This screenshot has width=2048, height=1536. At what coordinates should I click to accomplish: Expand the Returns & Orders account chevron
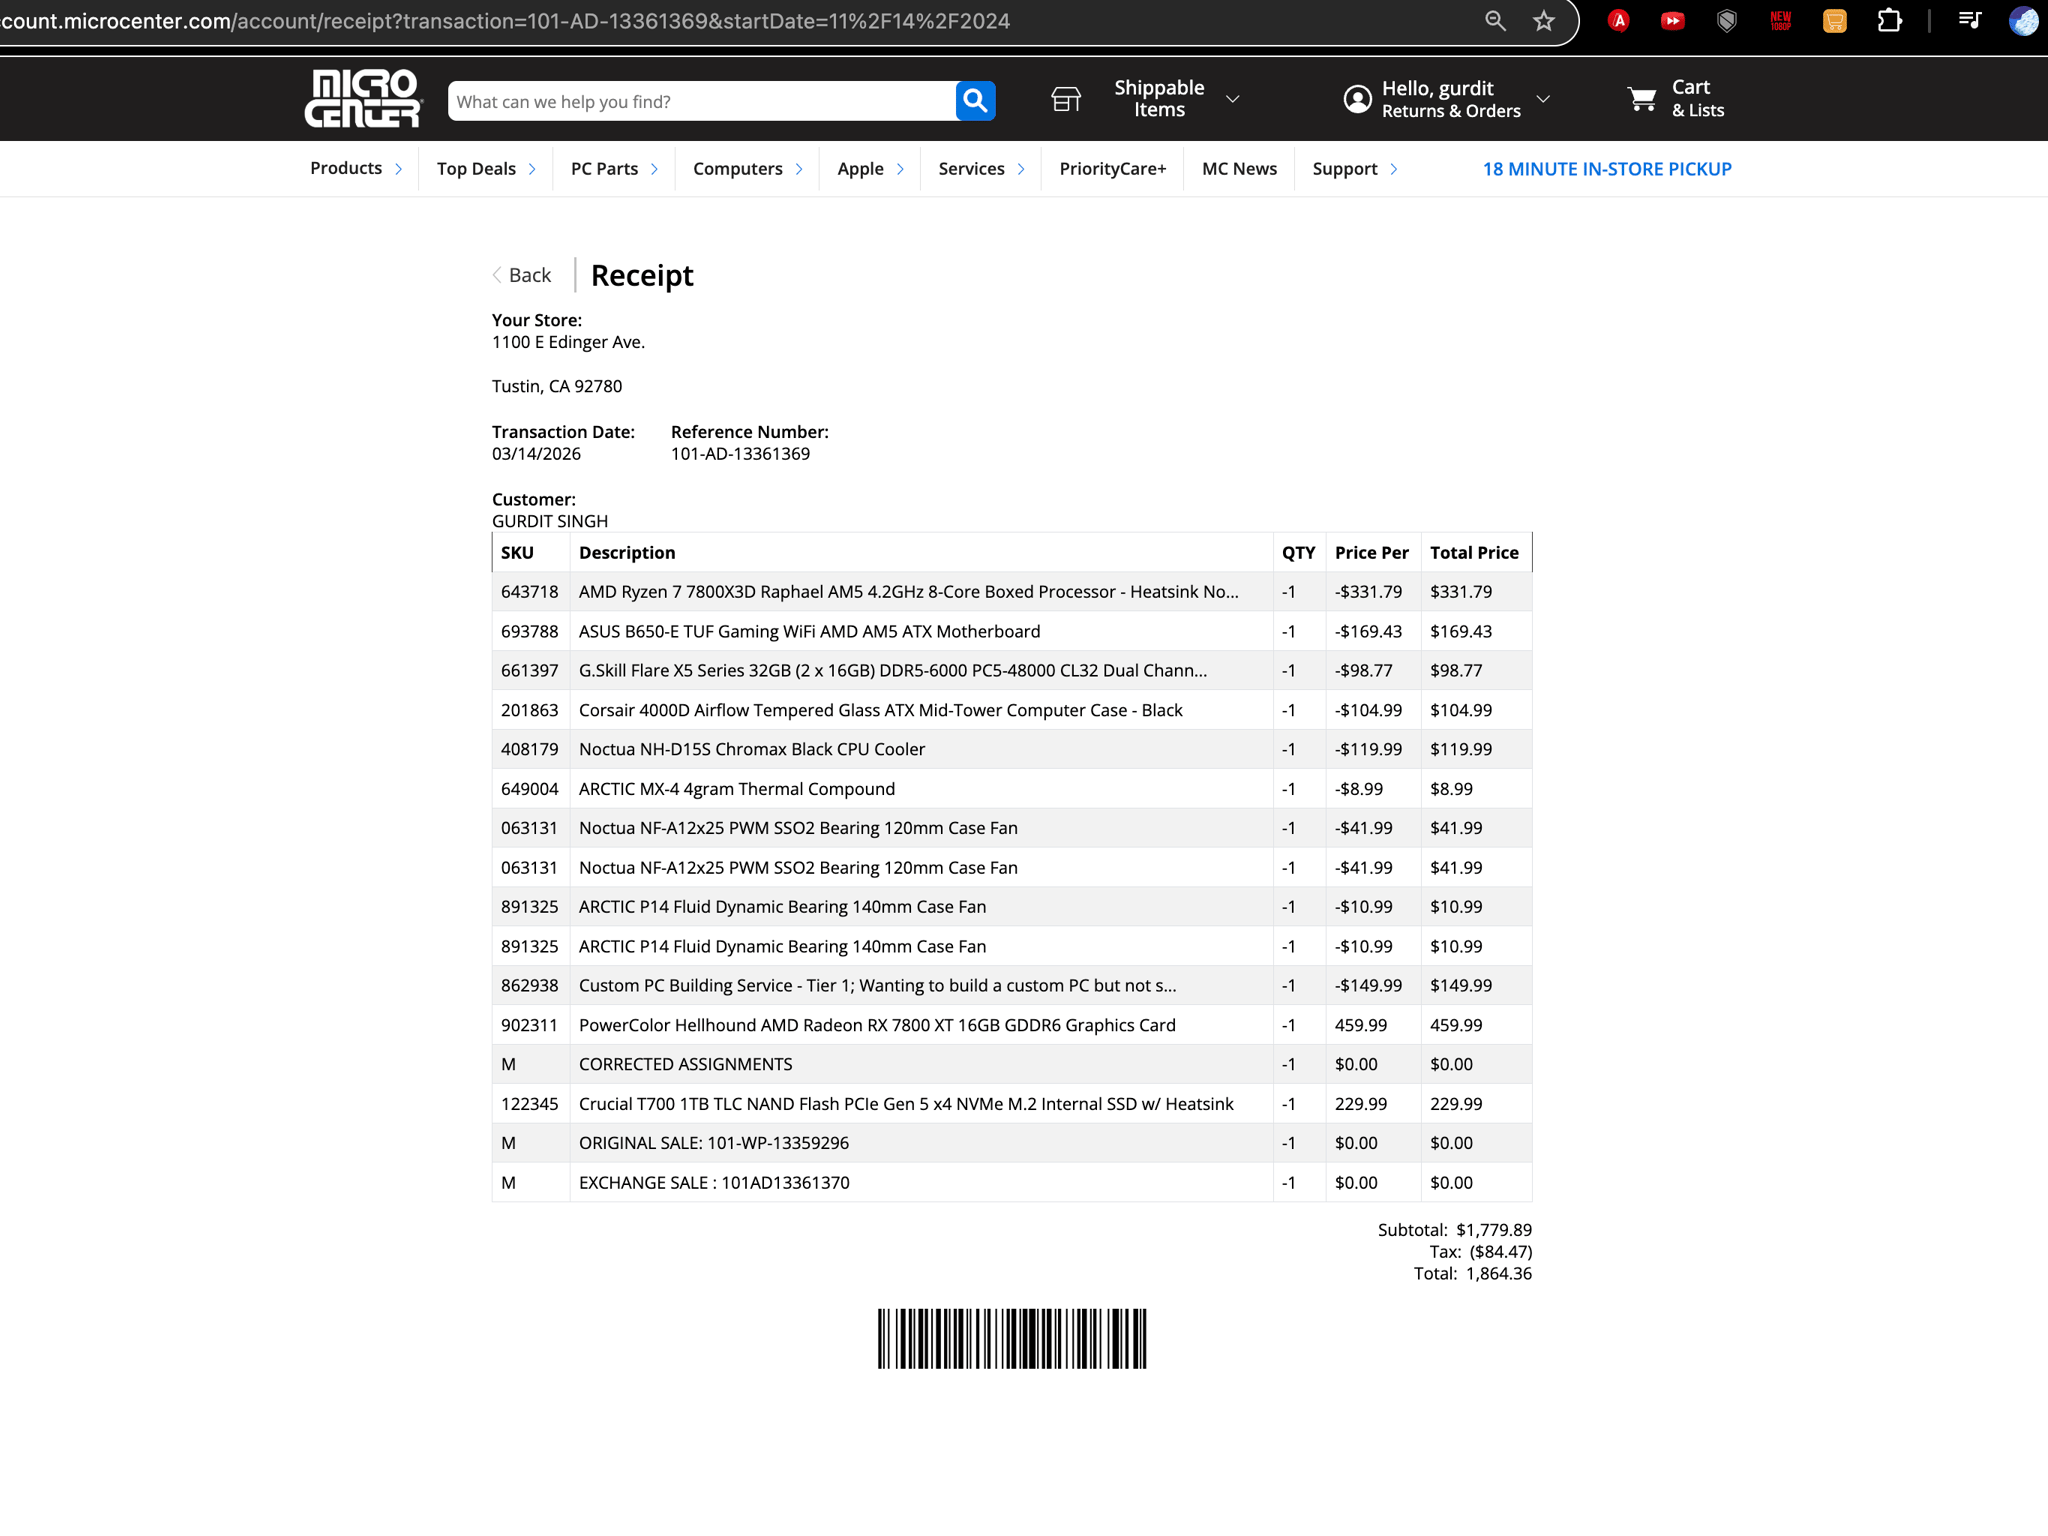(x=1544, y=99)
